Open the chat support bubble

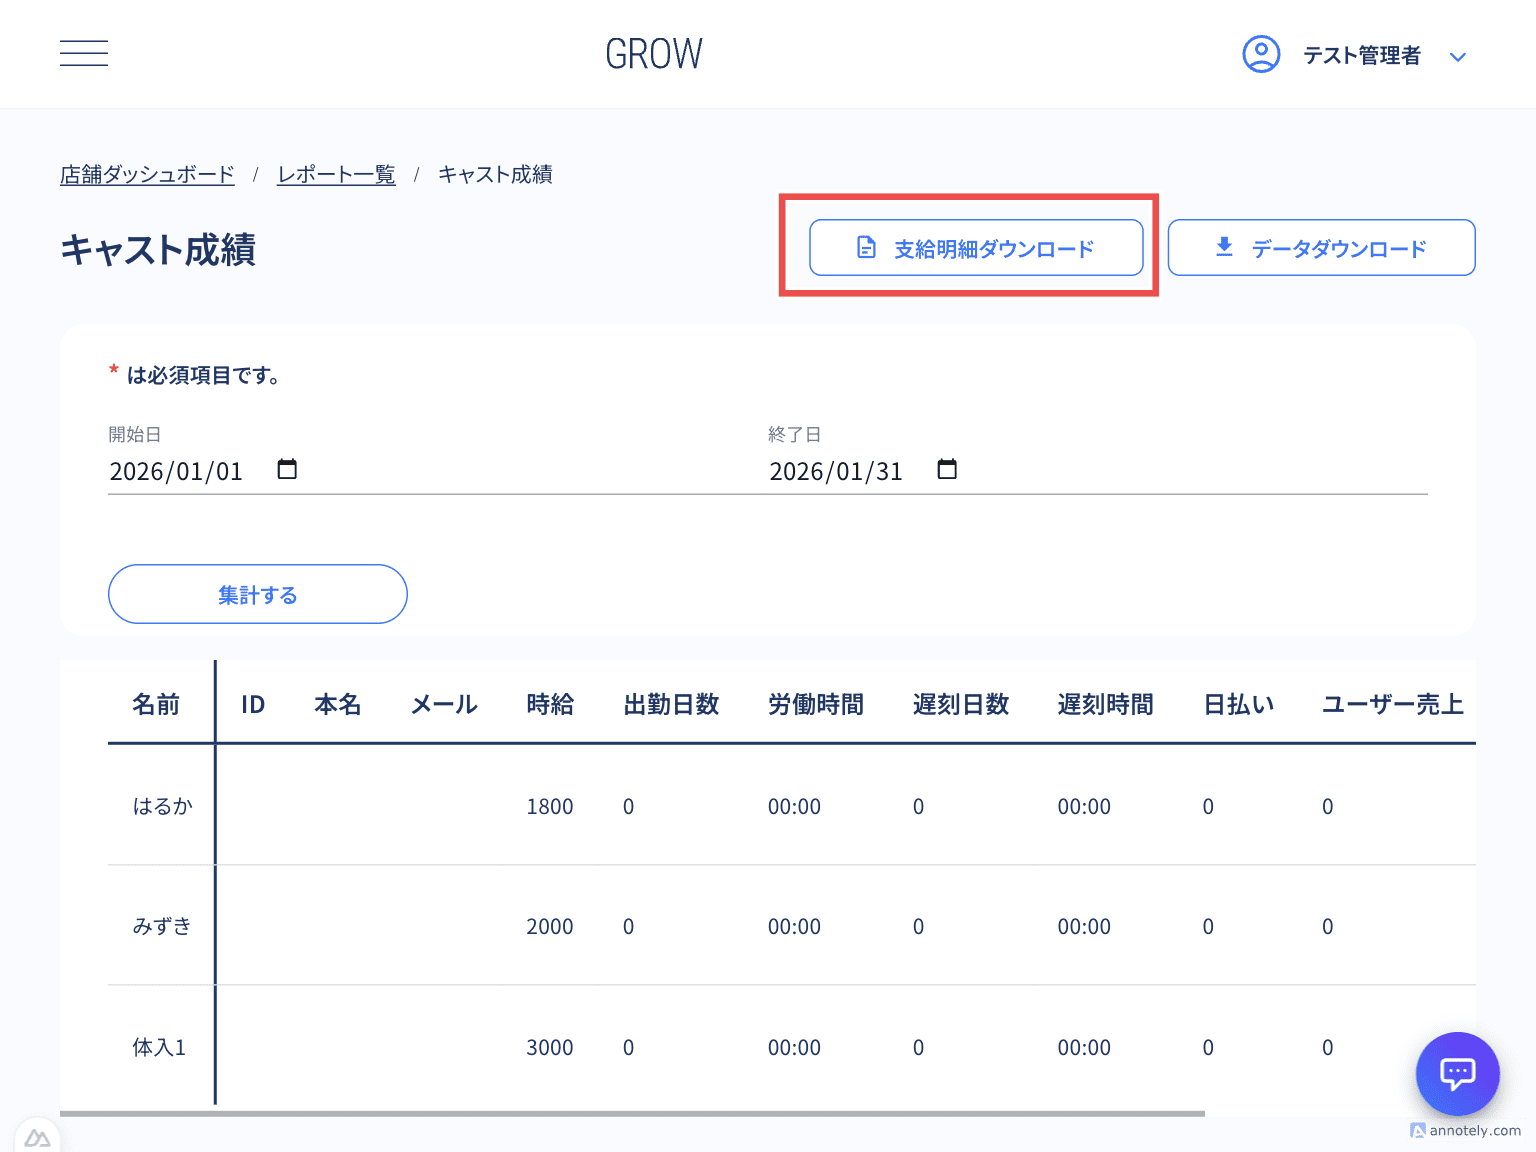point(1457,1074)
